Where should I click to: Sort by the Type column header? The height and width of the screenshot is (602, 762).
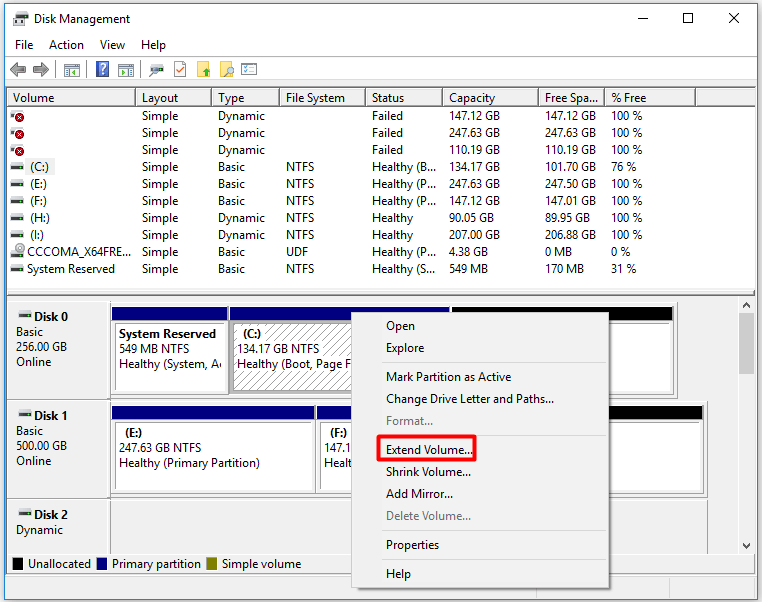pos(246,98)
